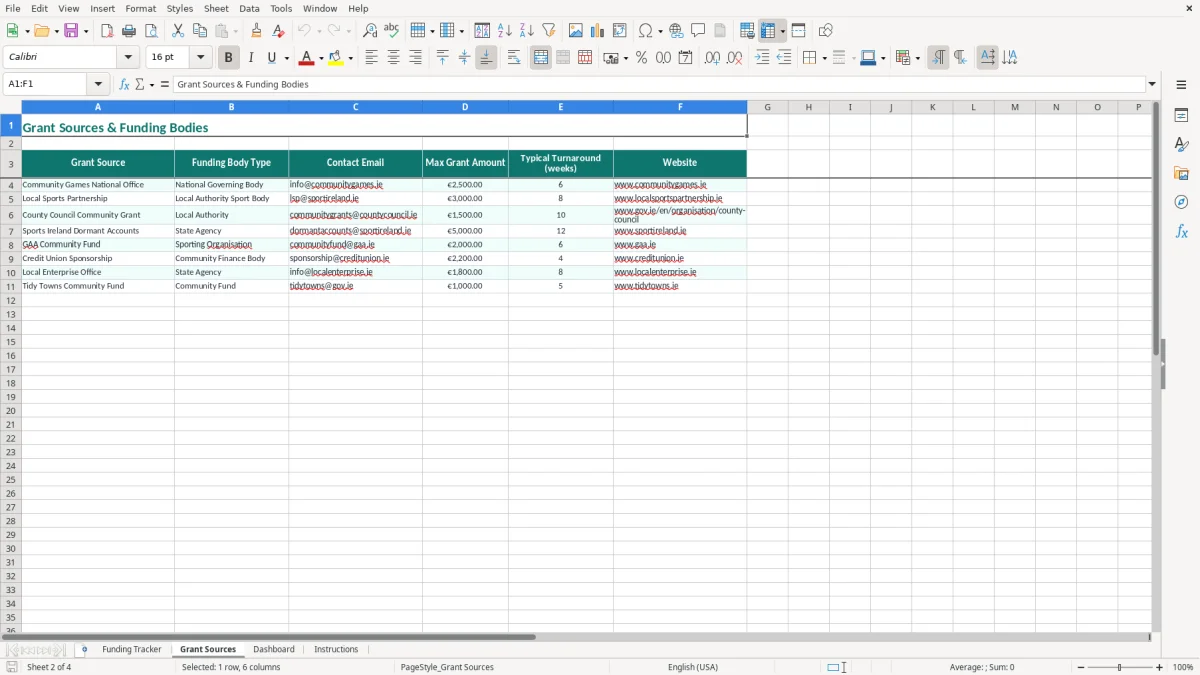Insert a pivot table

point(620,31)
